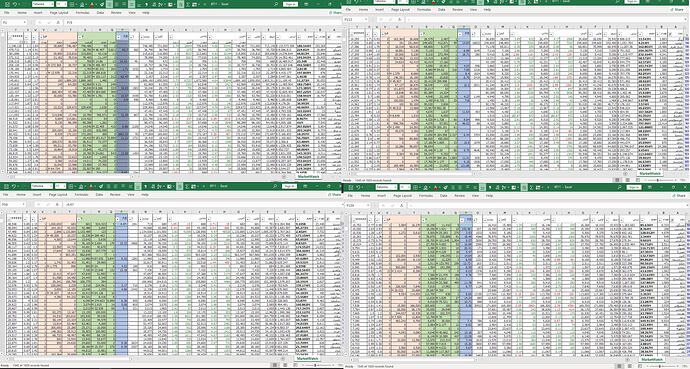Open View tab in bottom-left window
The image size is (690, 369).
point(131,194)
